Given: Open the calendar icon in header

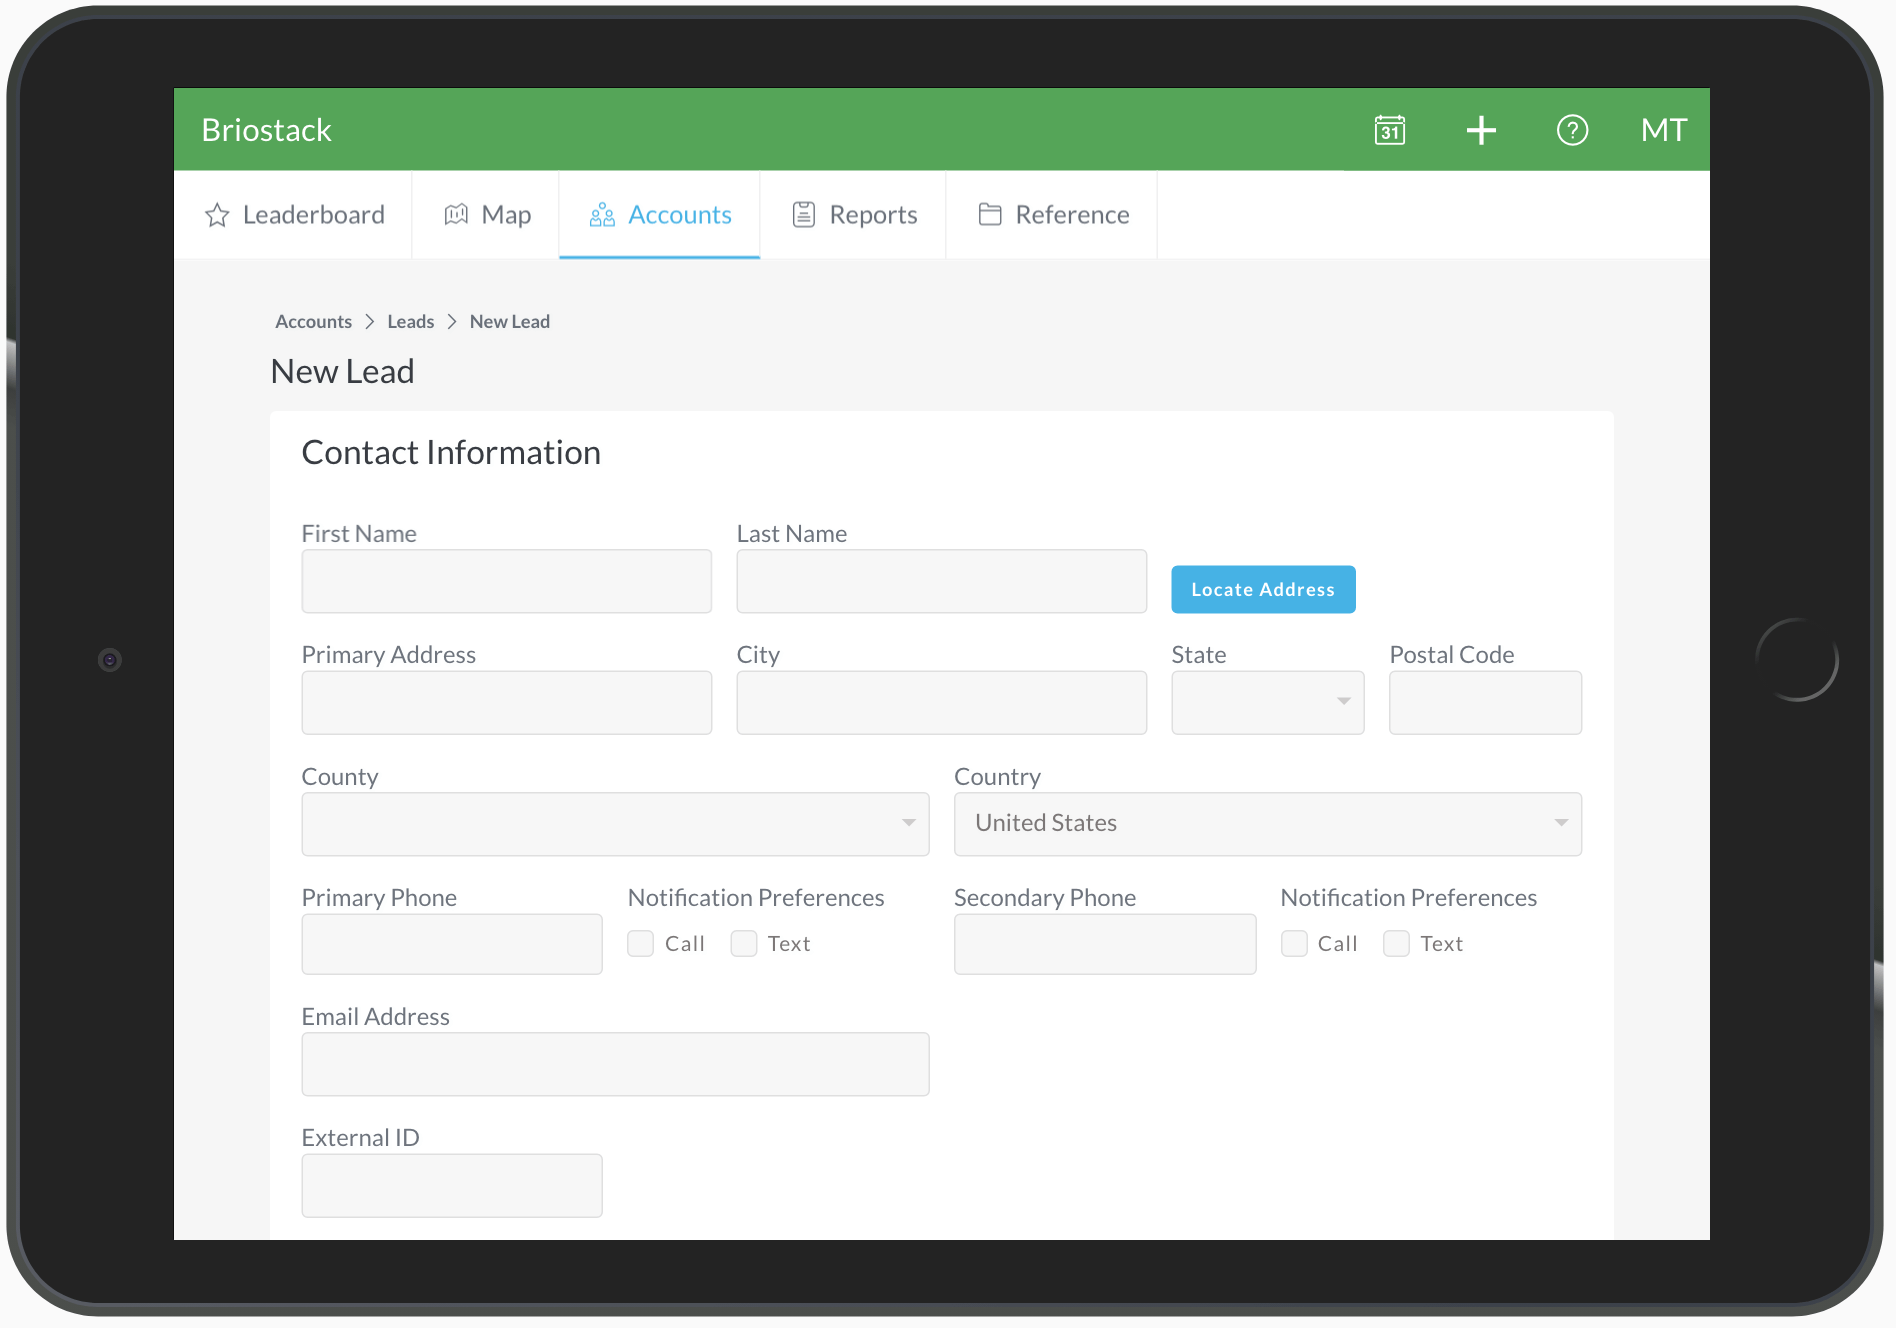Looking at the screenshot, I should [x=1390, y=130].
